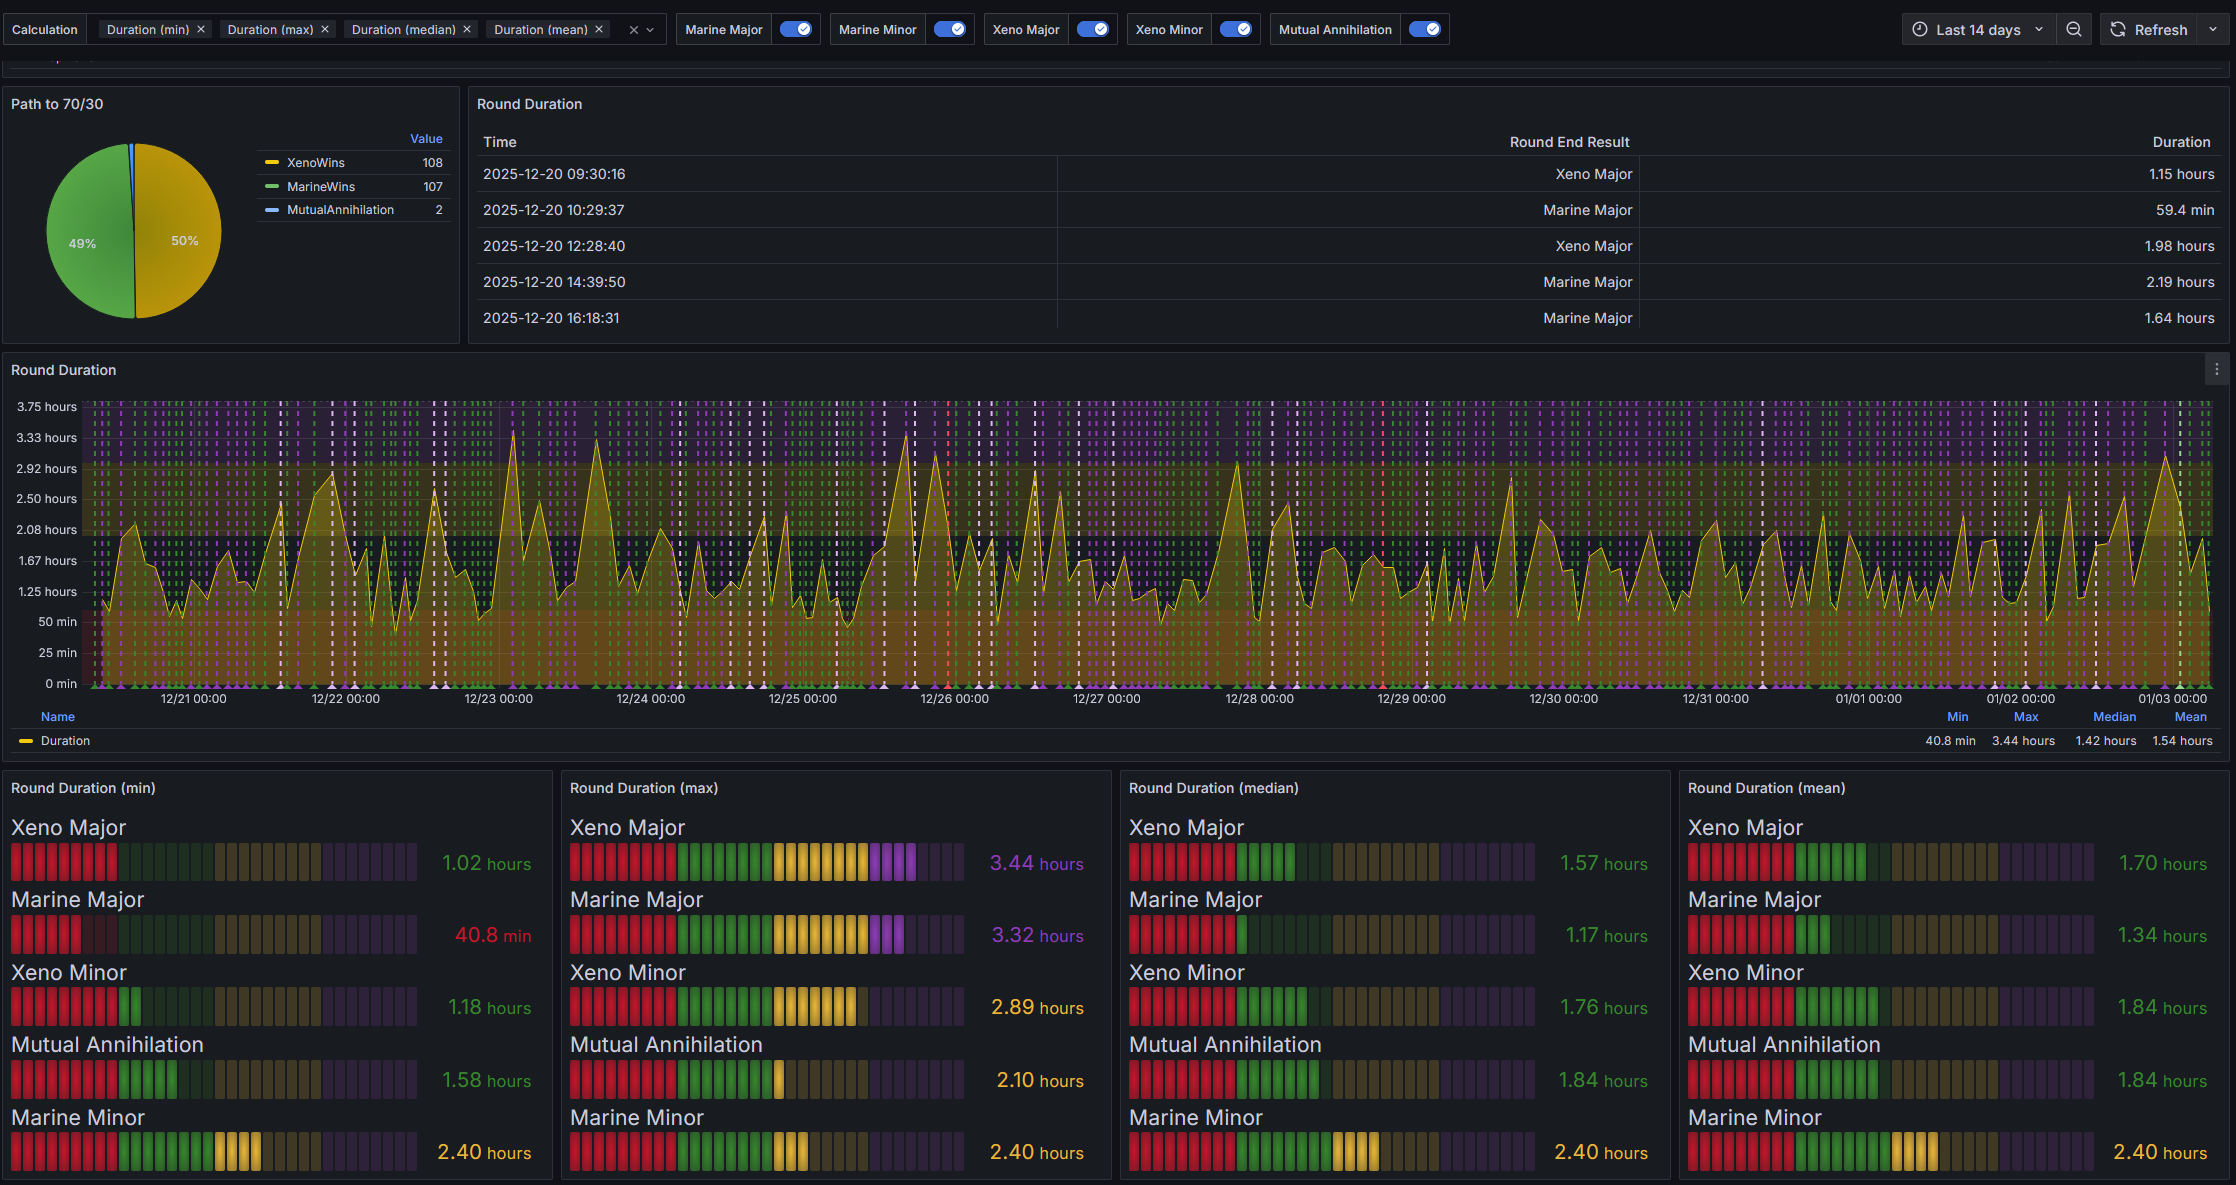Remove the Duration (max) chip
This screenshot has width=2236, height=1185.
click(x=325, y=30)
